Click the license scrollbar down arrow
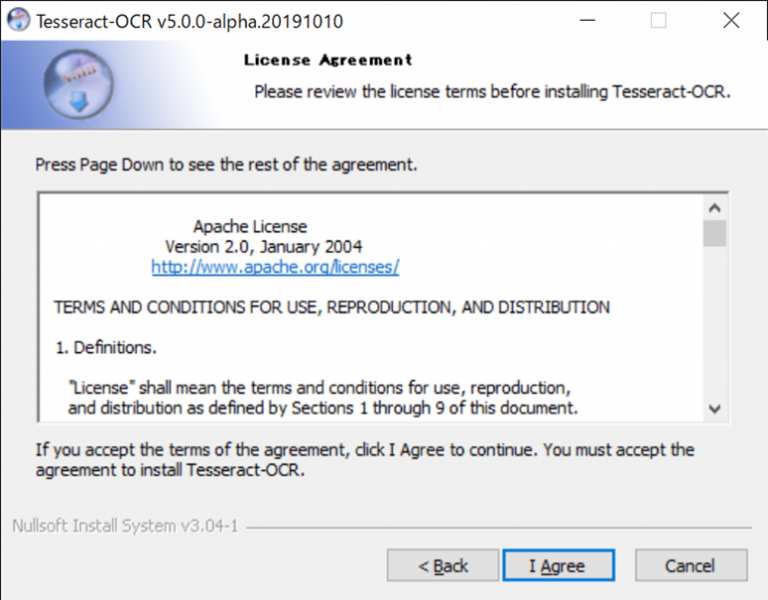Screen dimensions: 768x600 click(x=714, y=408)
